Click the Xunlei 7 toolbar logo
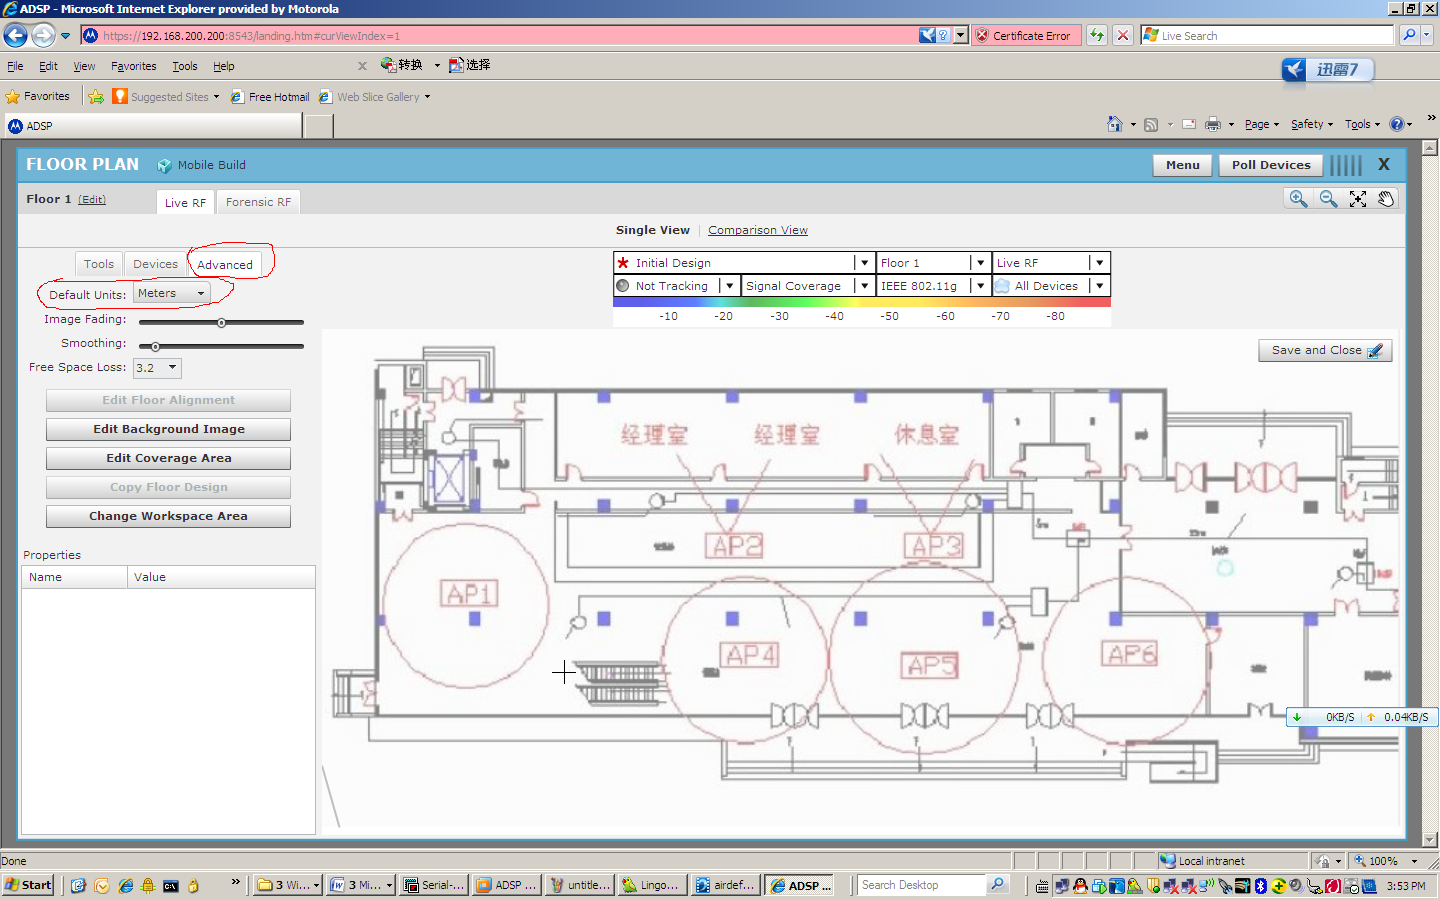This screenshot has height=900, width=1440. [1328, 69]
